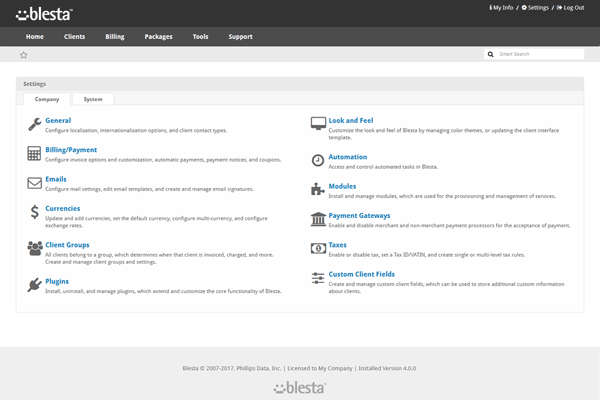Click the envelope icon beside Emails

point(34,183)
